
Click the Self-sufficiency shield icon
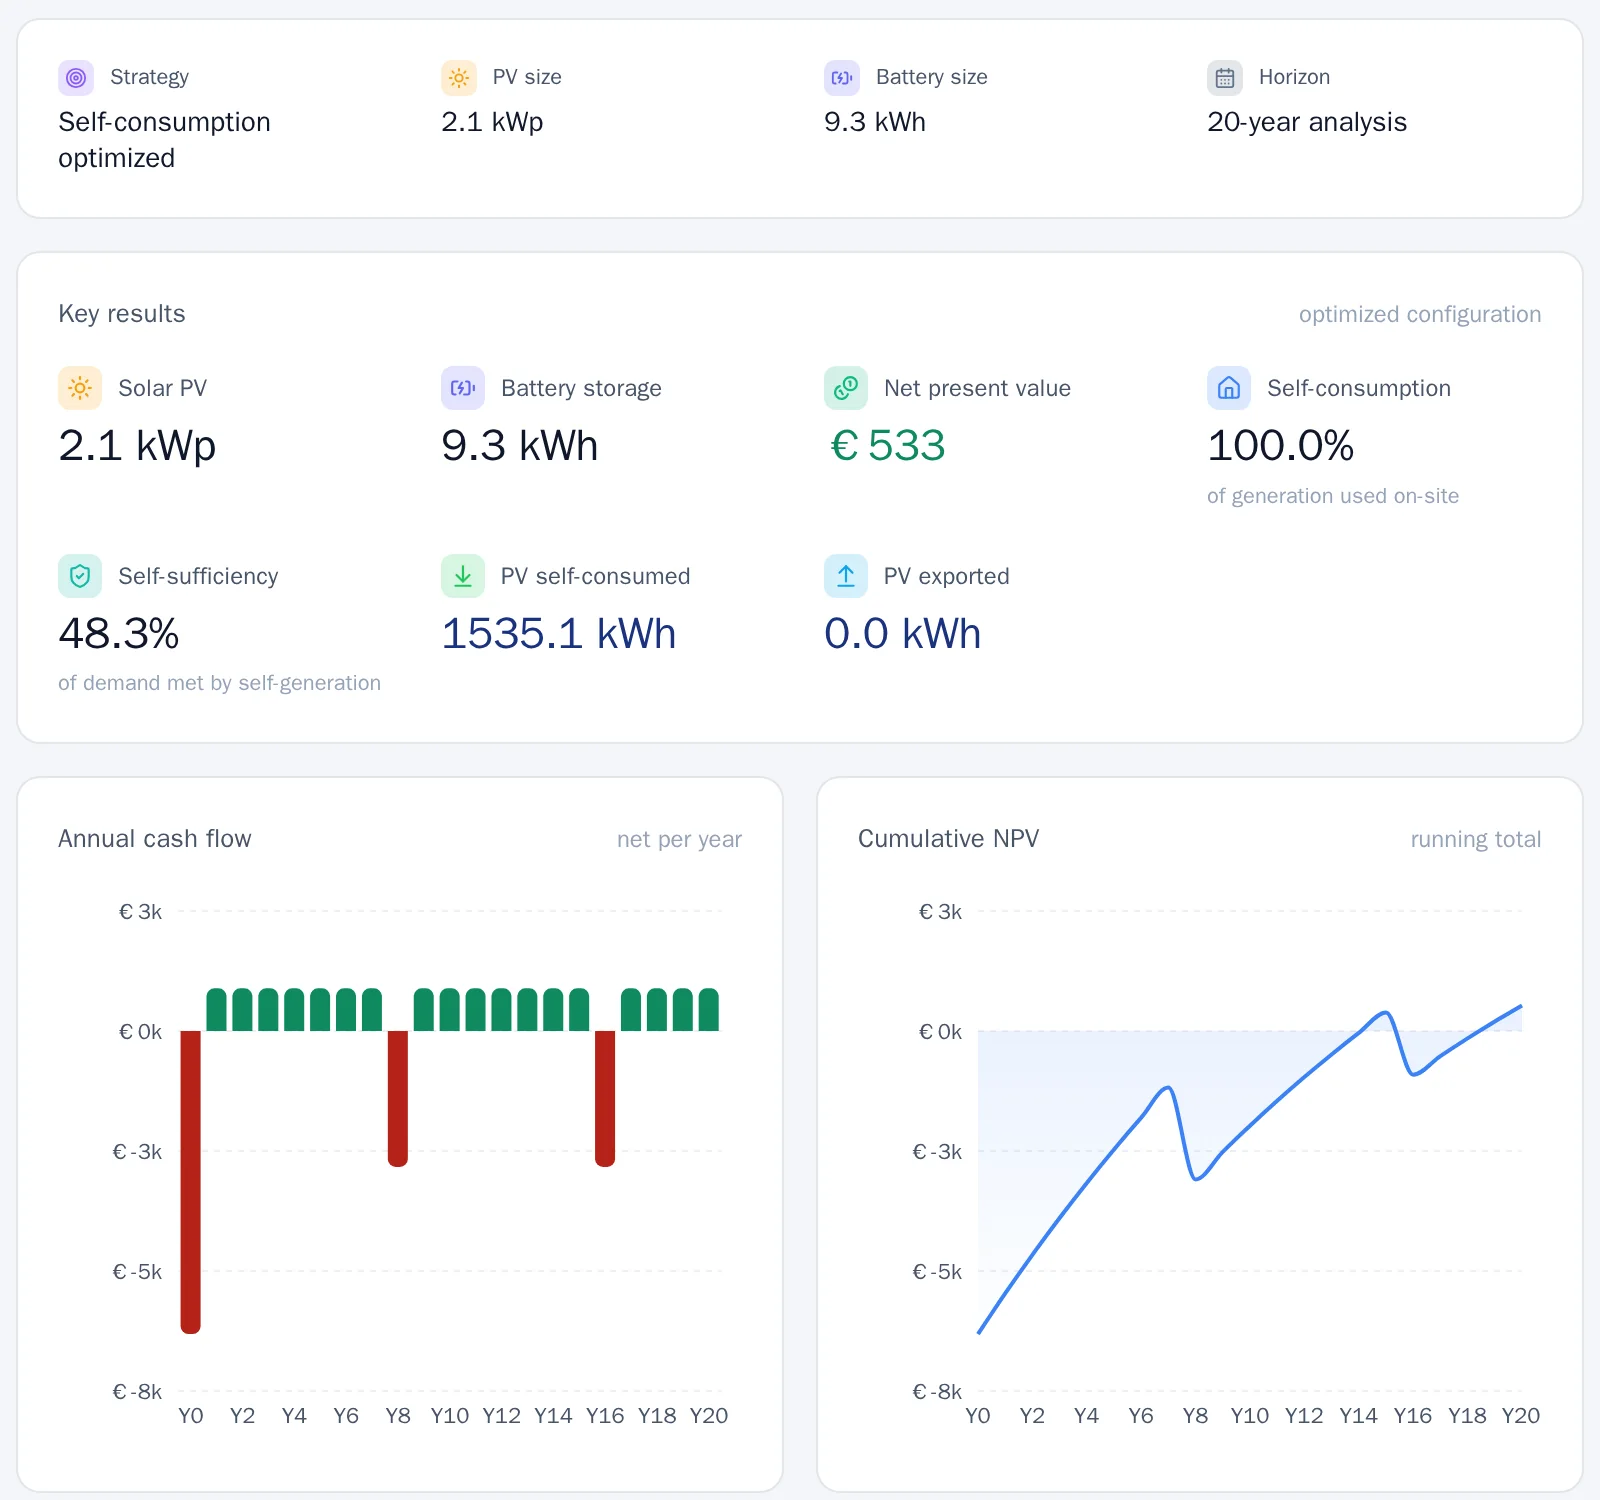[x=80, y=576]
